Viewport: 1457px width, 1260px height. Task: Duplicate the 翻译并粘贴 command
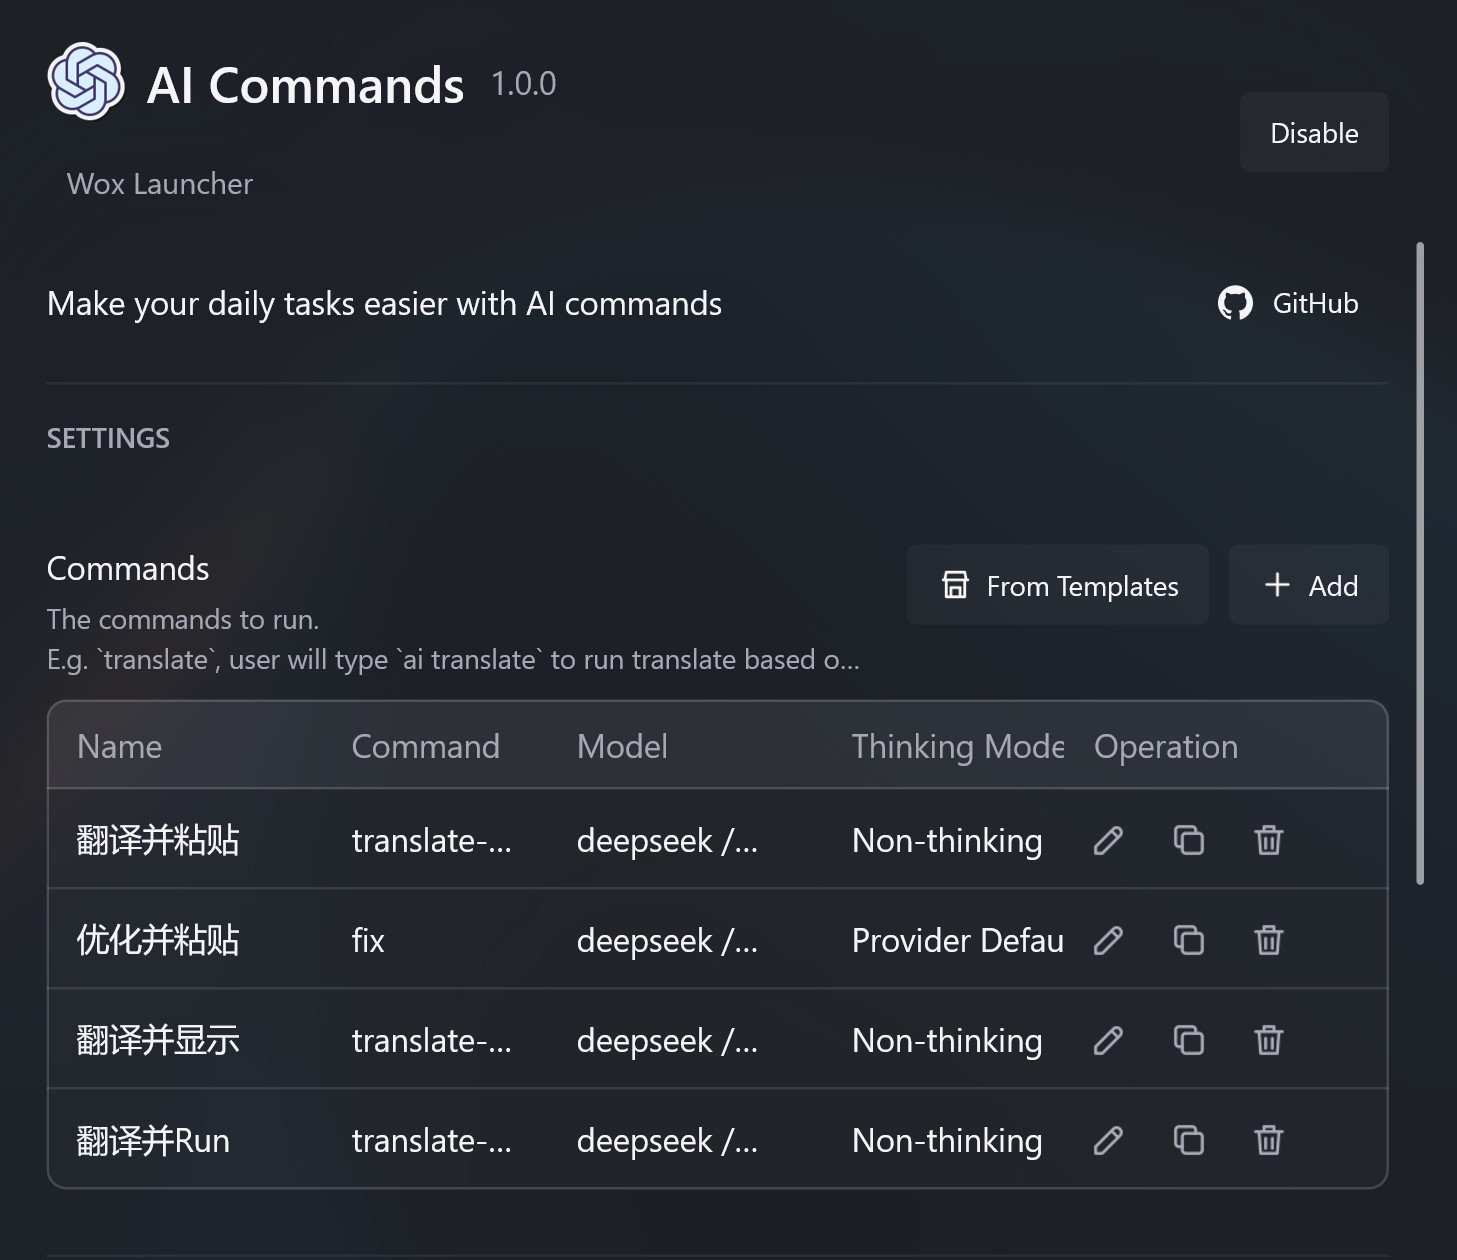pos(1188,840)
